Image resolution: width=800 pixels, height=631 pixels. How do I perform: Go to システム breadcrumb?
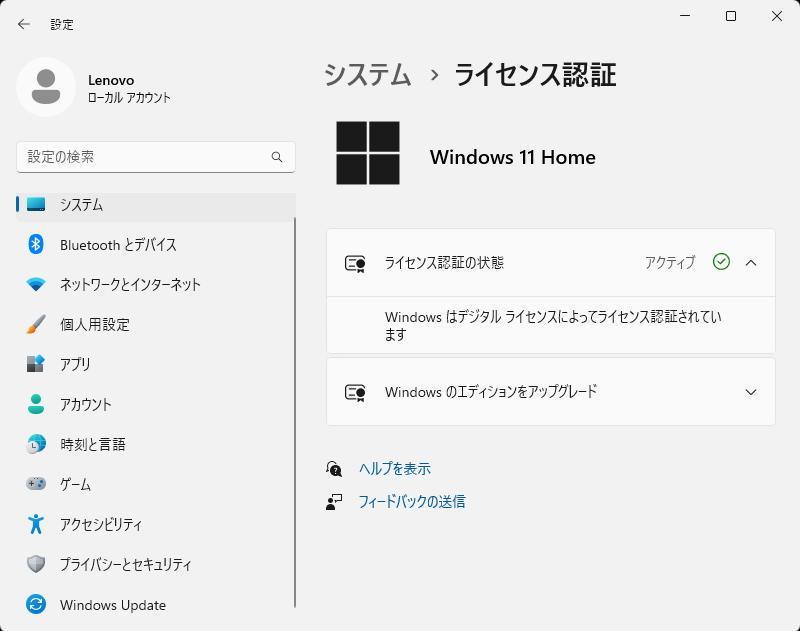[x=368, y=75]
